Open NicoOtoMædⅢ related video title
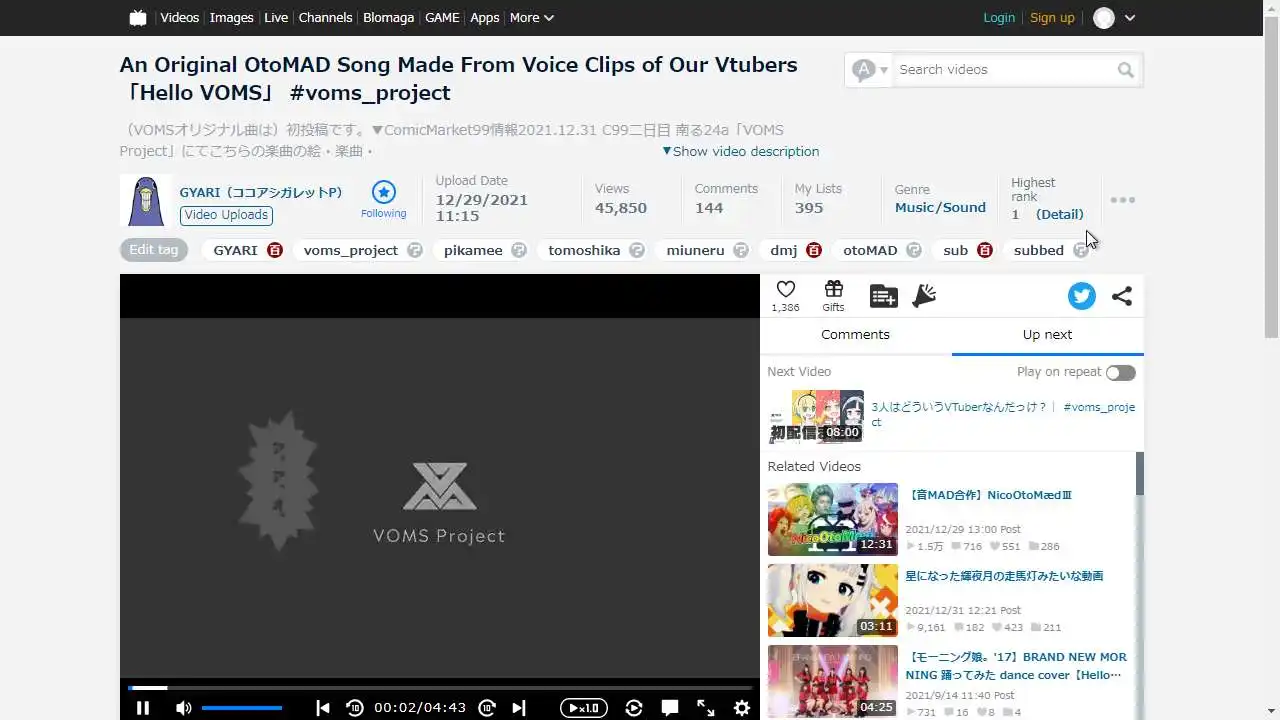Viewport: 1280px width, 720px height. pos(989,495)
